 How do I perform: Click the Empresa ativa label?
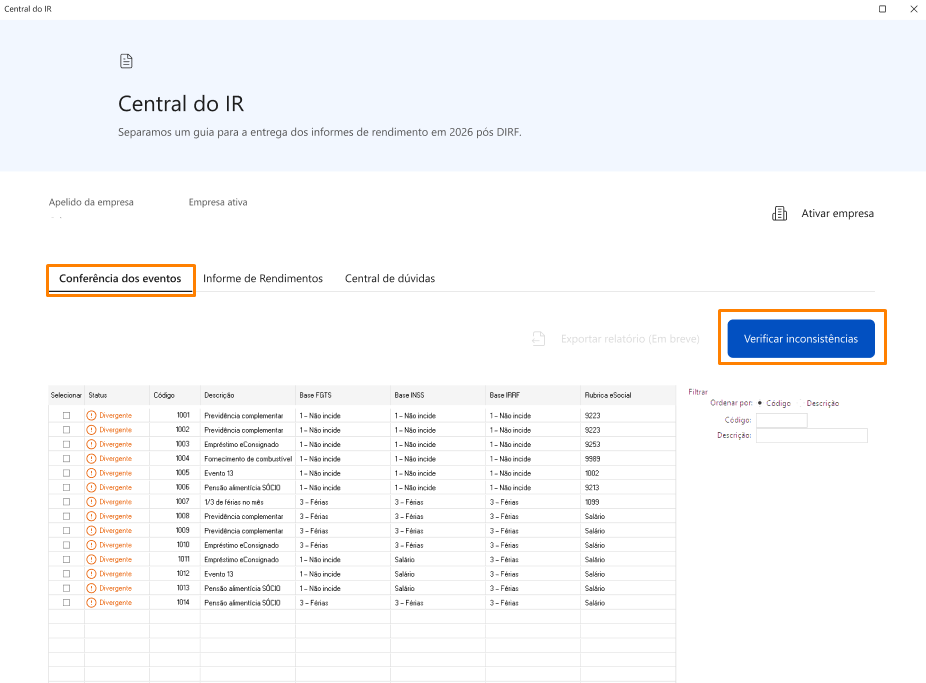click(x=218, y=202)
